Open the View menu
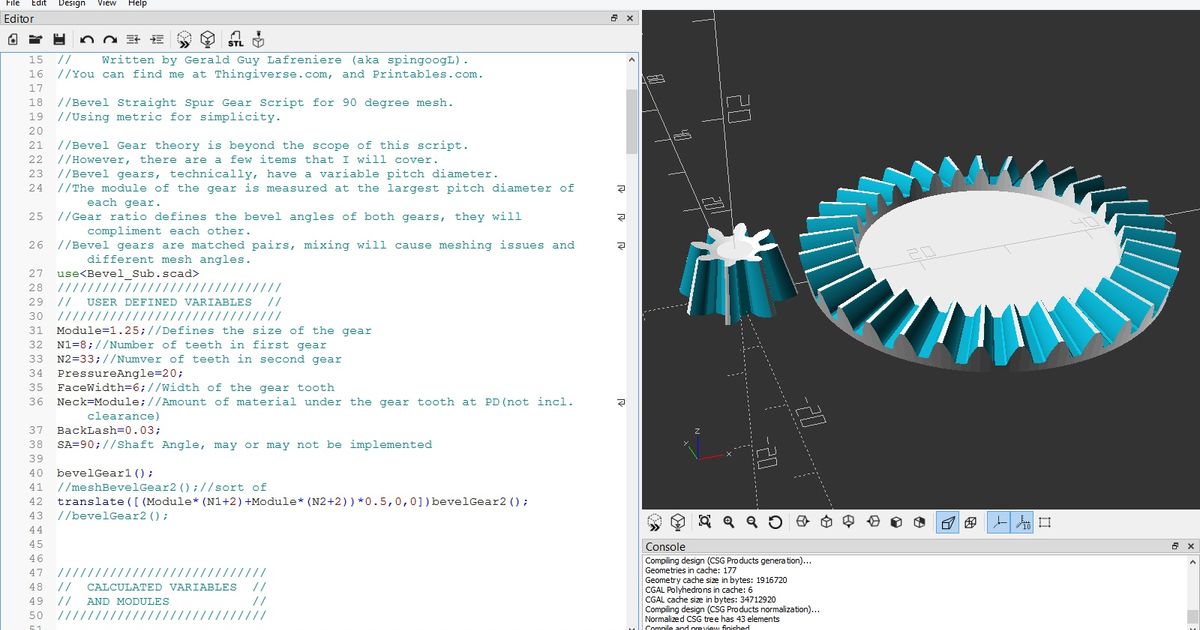Image resolution: width=1200 pixels, height=630 pixels. pos(105,4)
